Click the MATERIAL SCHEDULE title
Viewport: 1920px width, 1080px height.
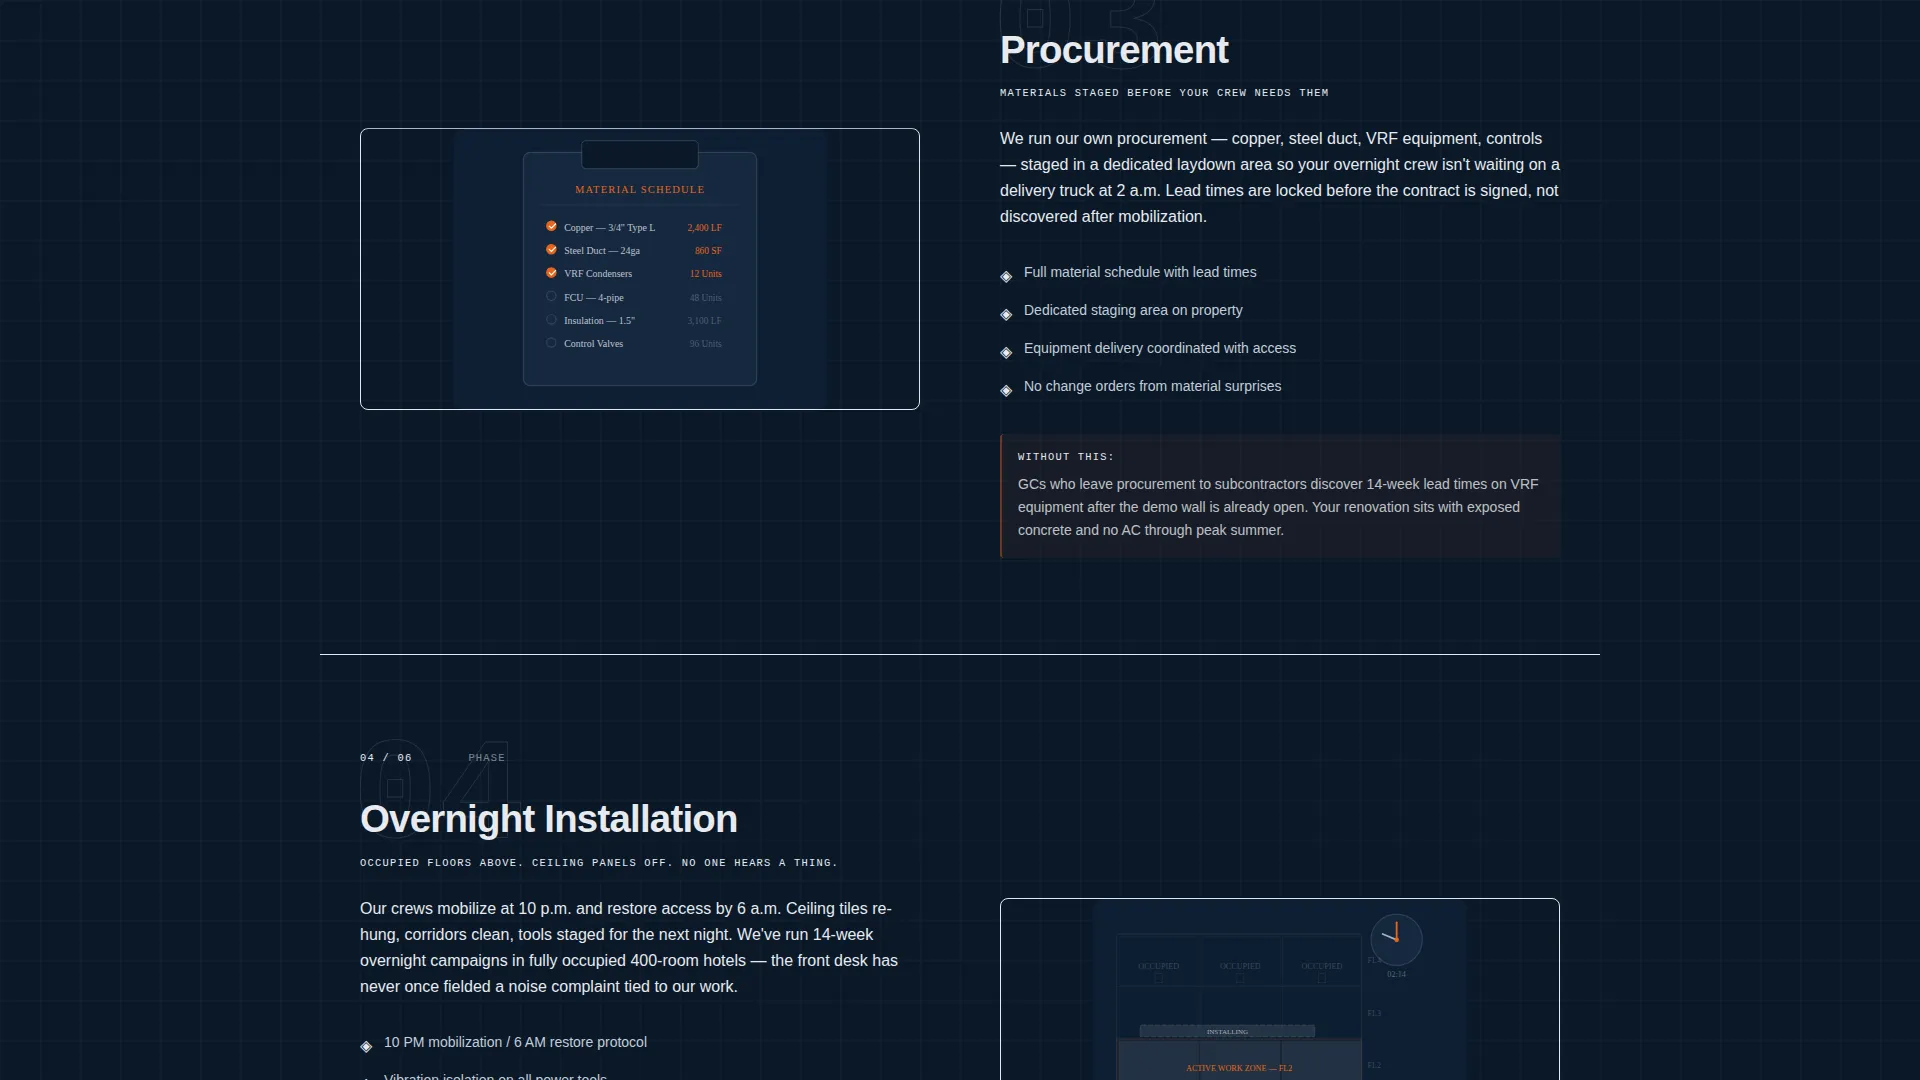pos(640,189)
